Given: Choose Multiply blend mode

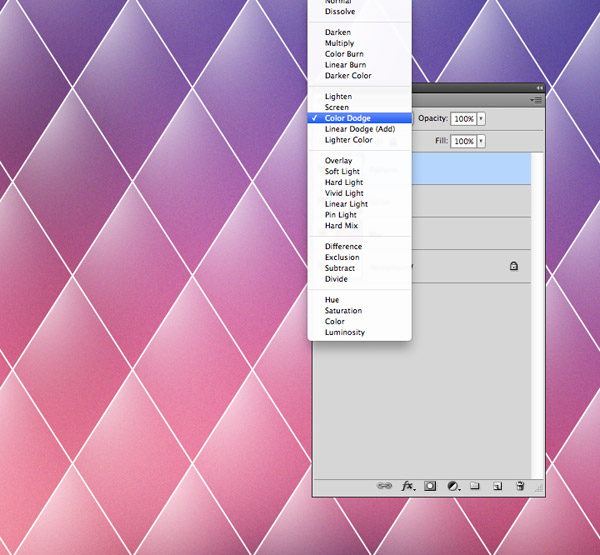Looking at the screenshot, I should pos(339,43).
